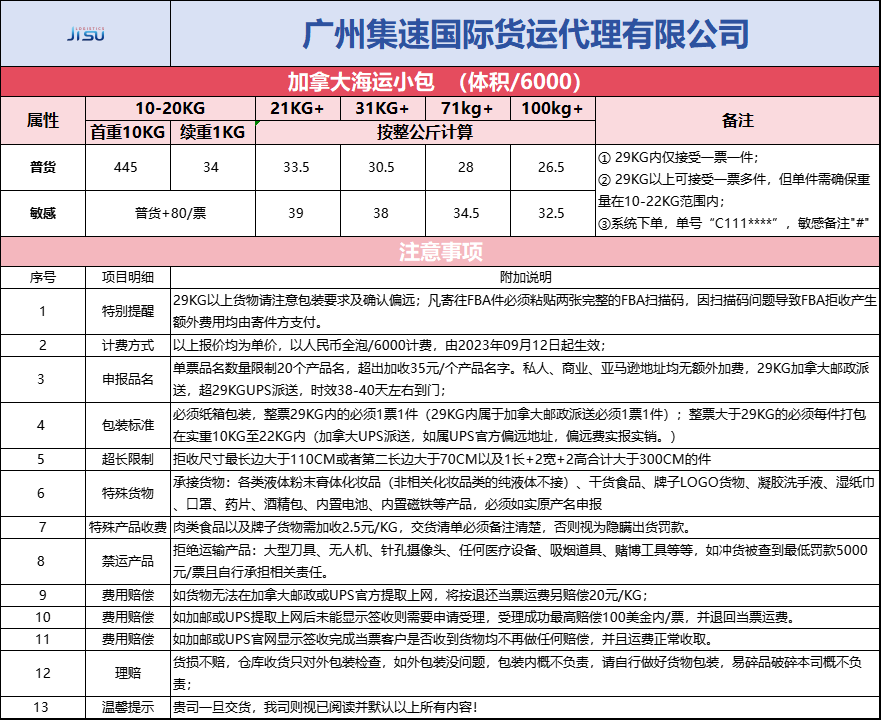
Task: Click the 附加说明 column header
Action: (525, 278)
